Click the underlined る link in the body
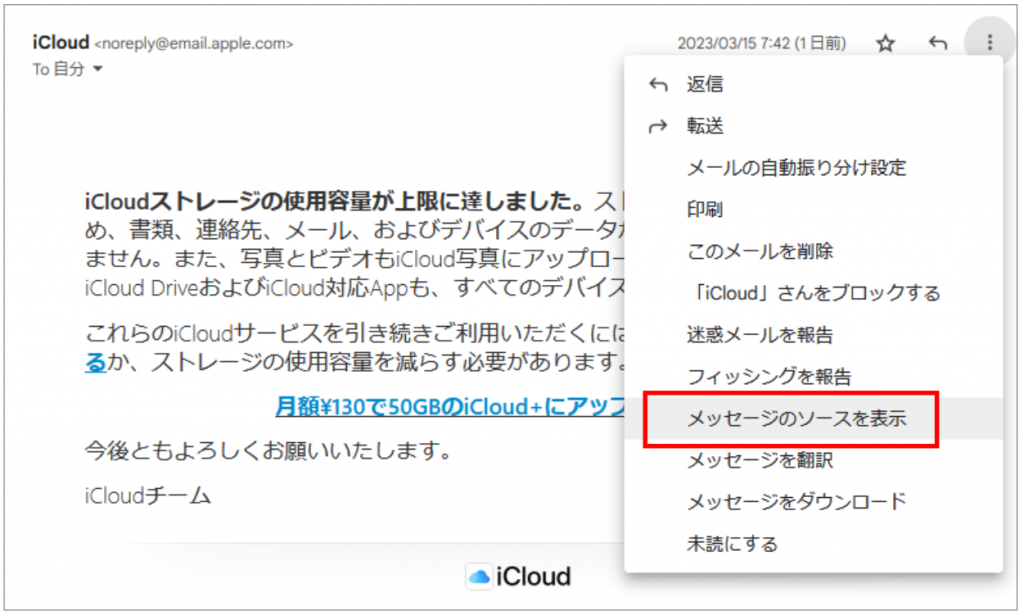The image size is (1024, 615). point(95,362)
